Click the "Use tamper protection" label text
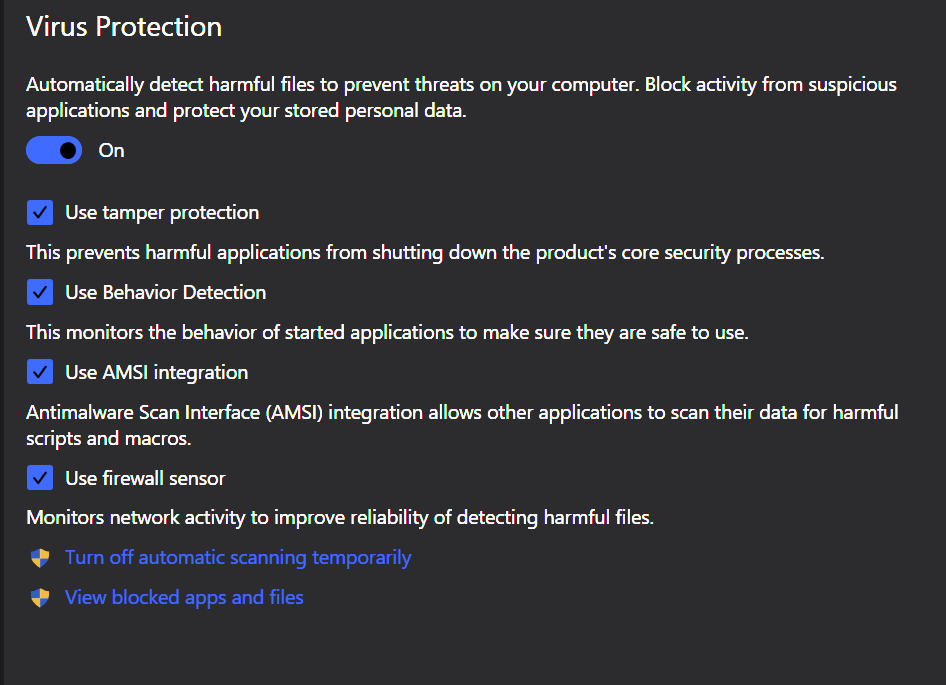The width and height of the screenshot is (946, 685). [162, 212]
